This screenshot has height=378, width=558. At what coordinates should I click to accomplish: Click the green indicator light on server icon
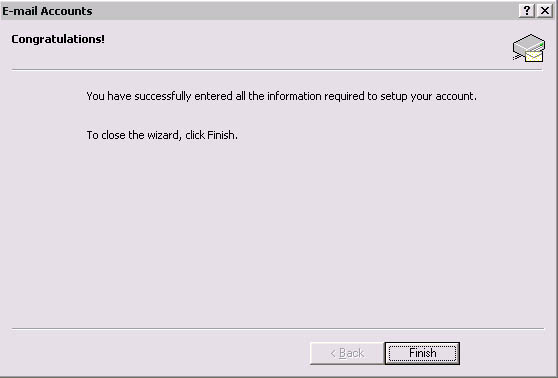point(541,44)
